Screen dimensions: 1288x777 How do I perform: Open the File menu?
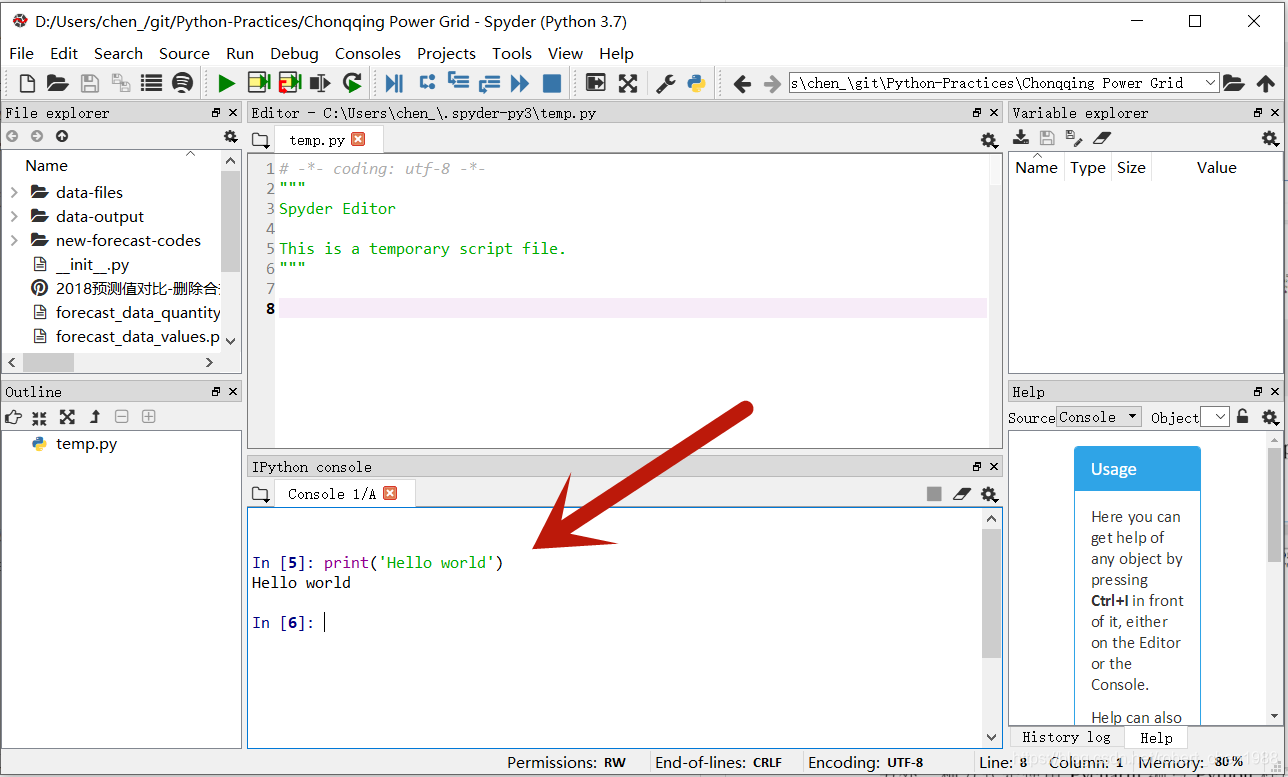[21, 53]
